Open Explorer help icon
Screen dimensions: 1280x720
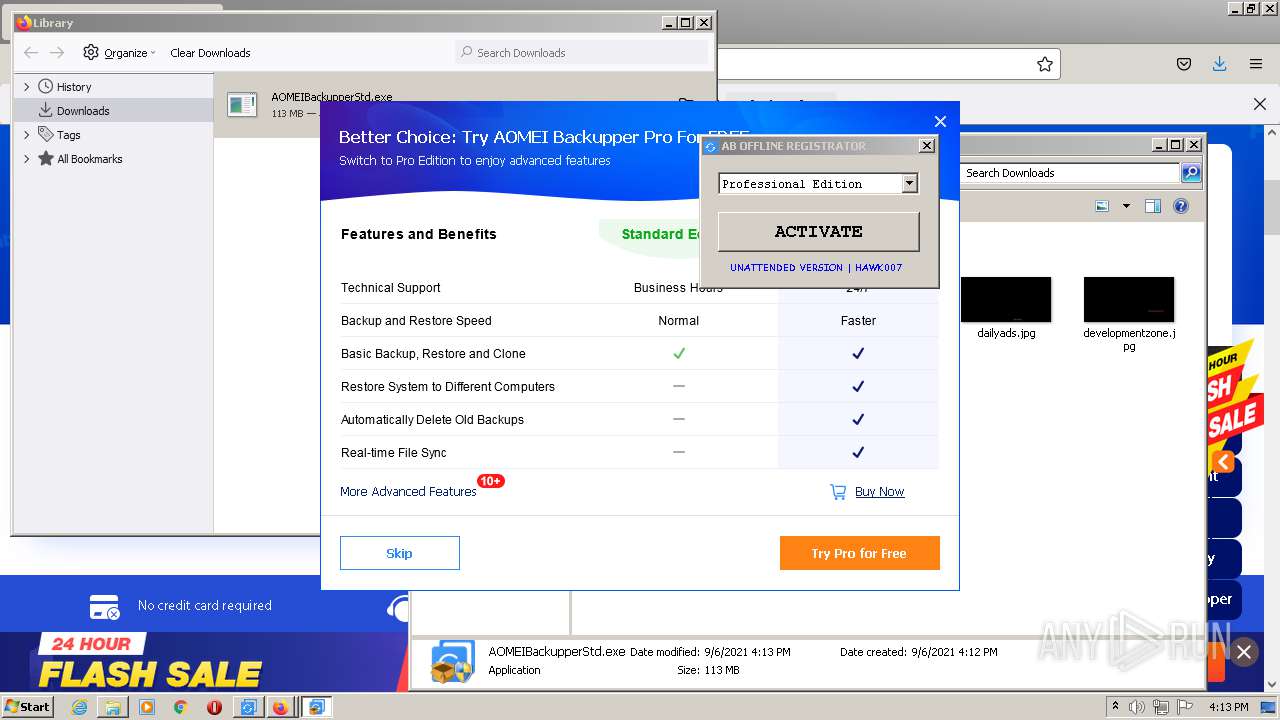click(x=1181, y=206)
